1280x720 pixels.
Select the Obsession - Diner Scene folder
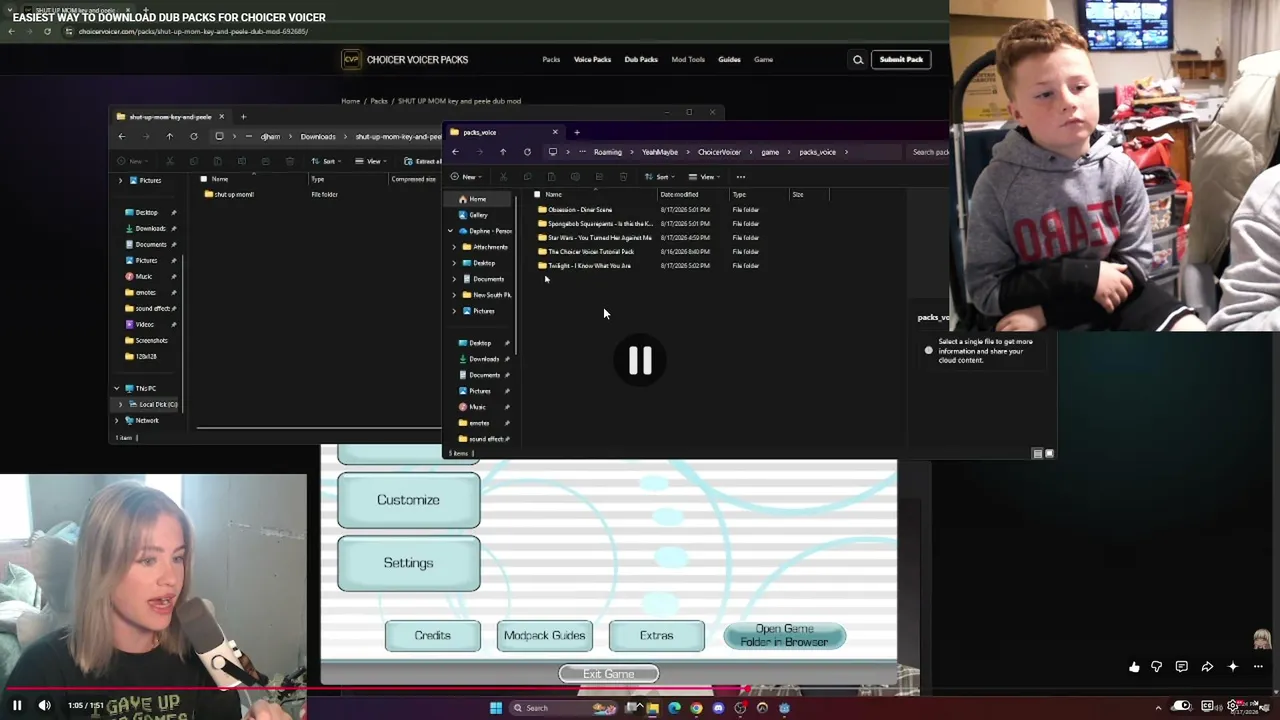point(580,210)
